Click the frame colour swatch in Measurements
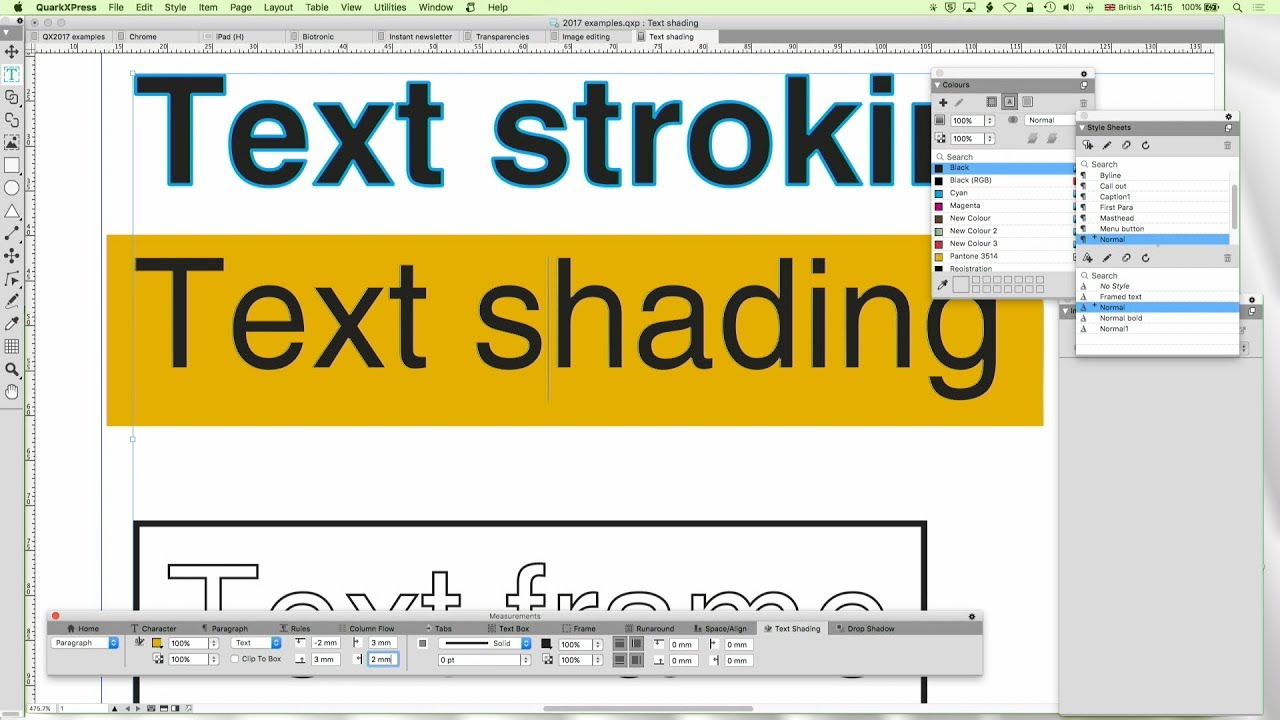Image resolution: width=1280 pixels, height=720 pixels. 546,644
